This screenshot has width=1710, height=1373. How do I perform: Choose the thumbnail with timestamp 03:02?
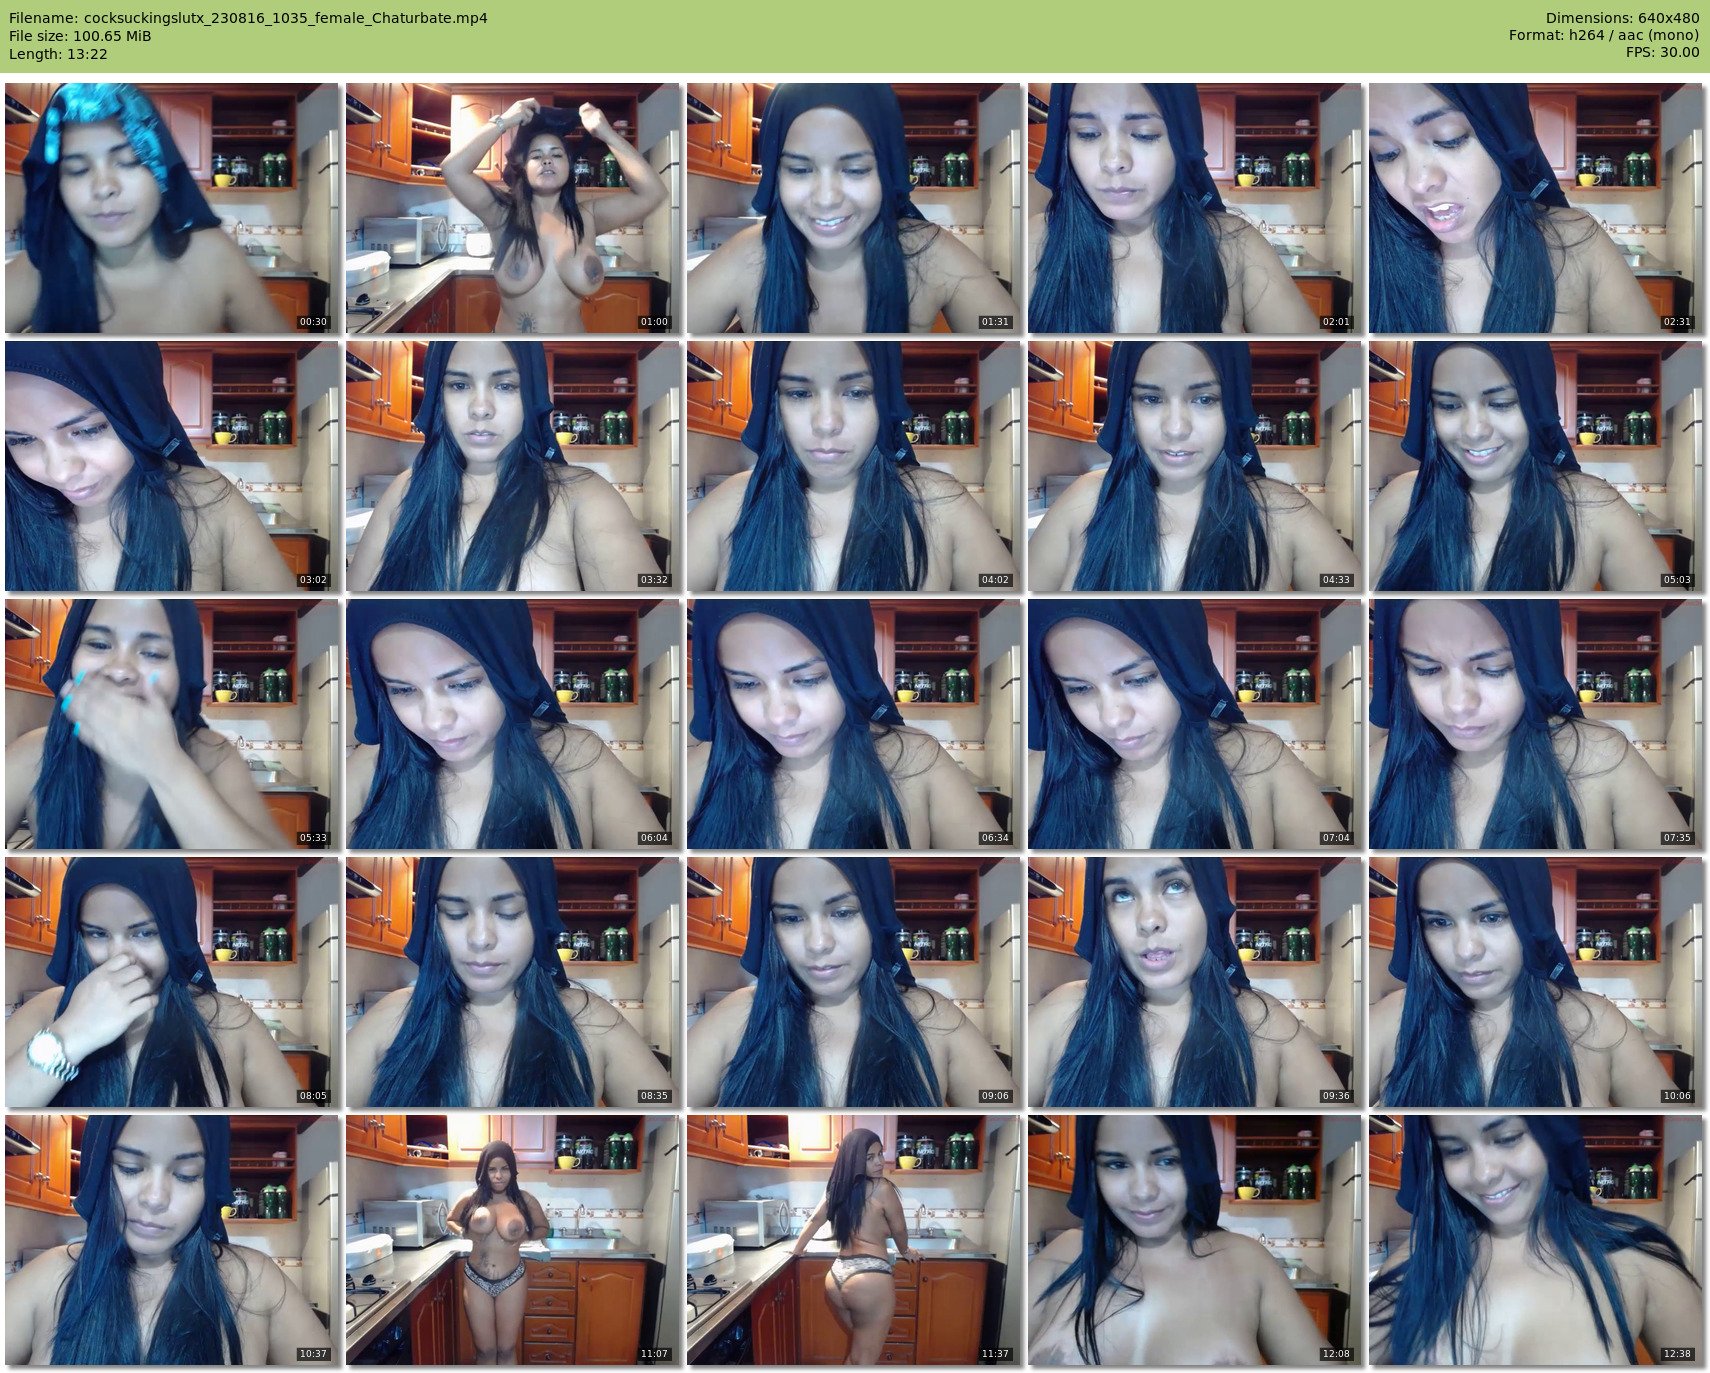pyautogui.click(x=172, y=466)
